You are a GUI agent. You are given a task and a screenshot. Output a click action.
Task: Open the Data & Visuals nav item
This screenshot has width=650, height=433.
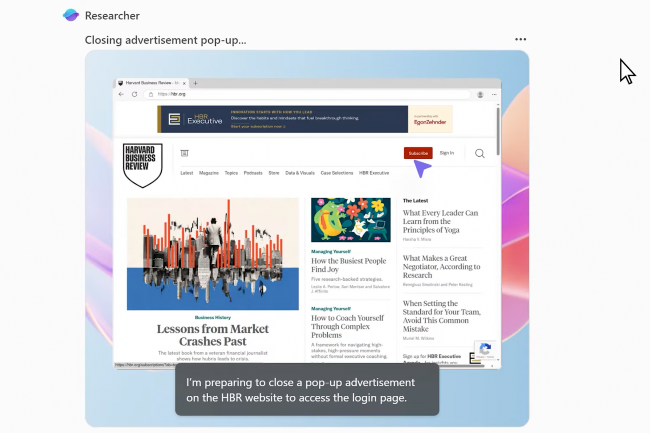[299, 173]
